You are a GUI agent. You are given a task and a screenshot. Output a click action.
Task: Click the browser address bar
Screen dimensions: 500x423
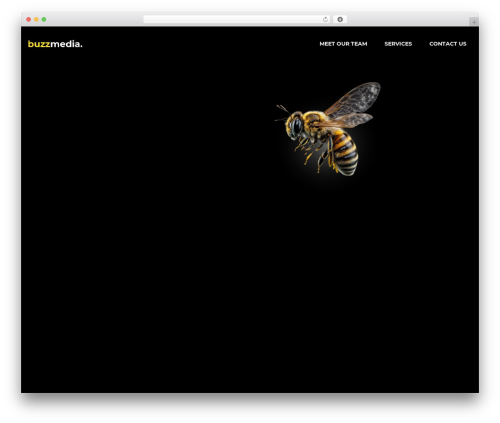[x=237, y=19]
